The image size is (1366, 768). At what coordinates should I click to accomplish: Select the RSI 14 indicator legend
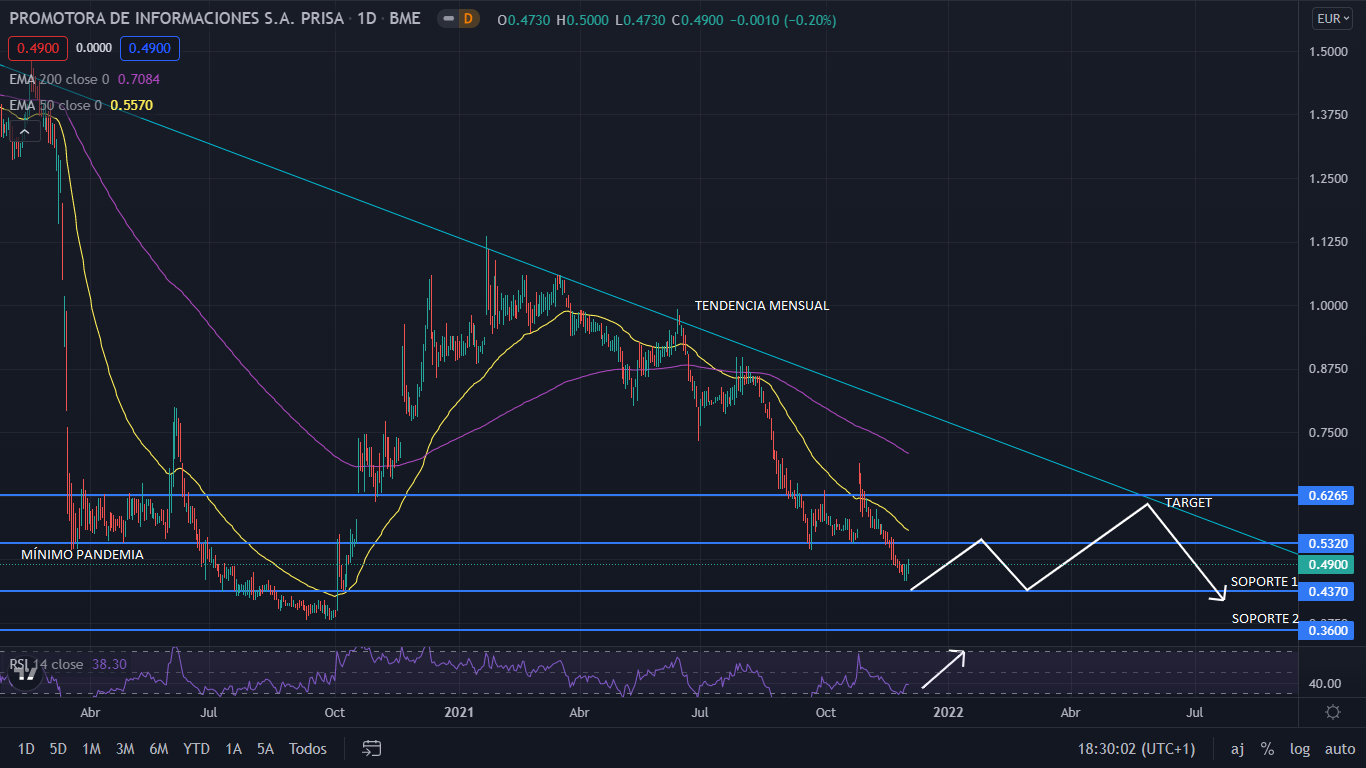click(x=47, y=664)
